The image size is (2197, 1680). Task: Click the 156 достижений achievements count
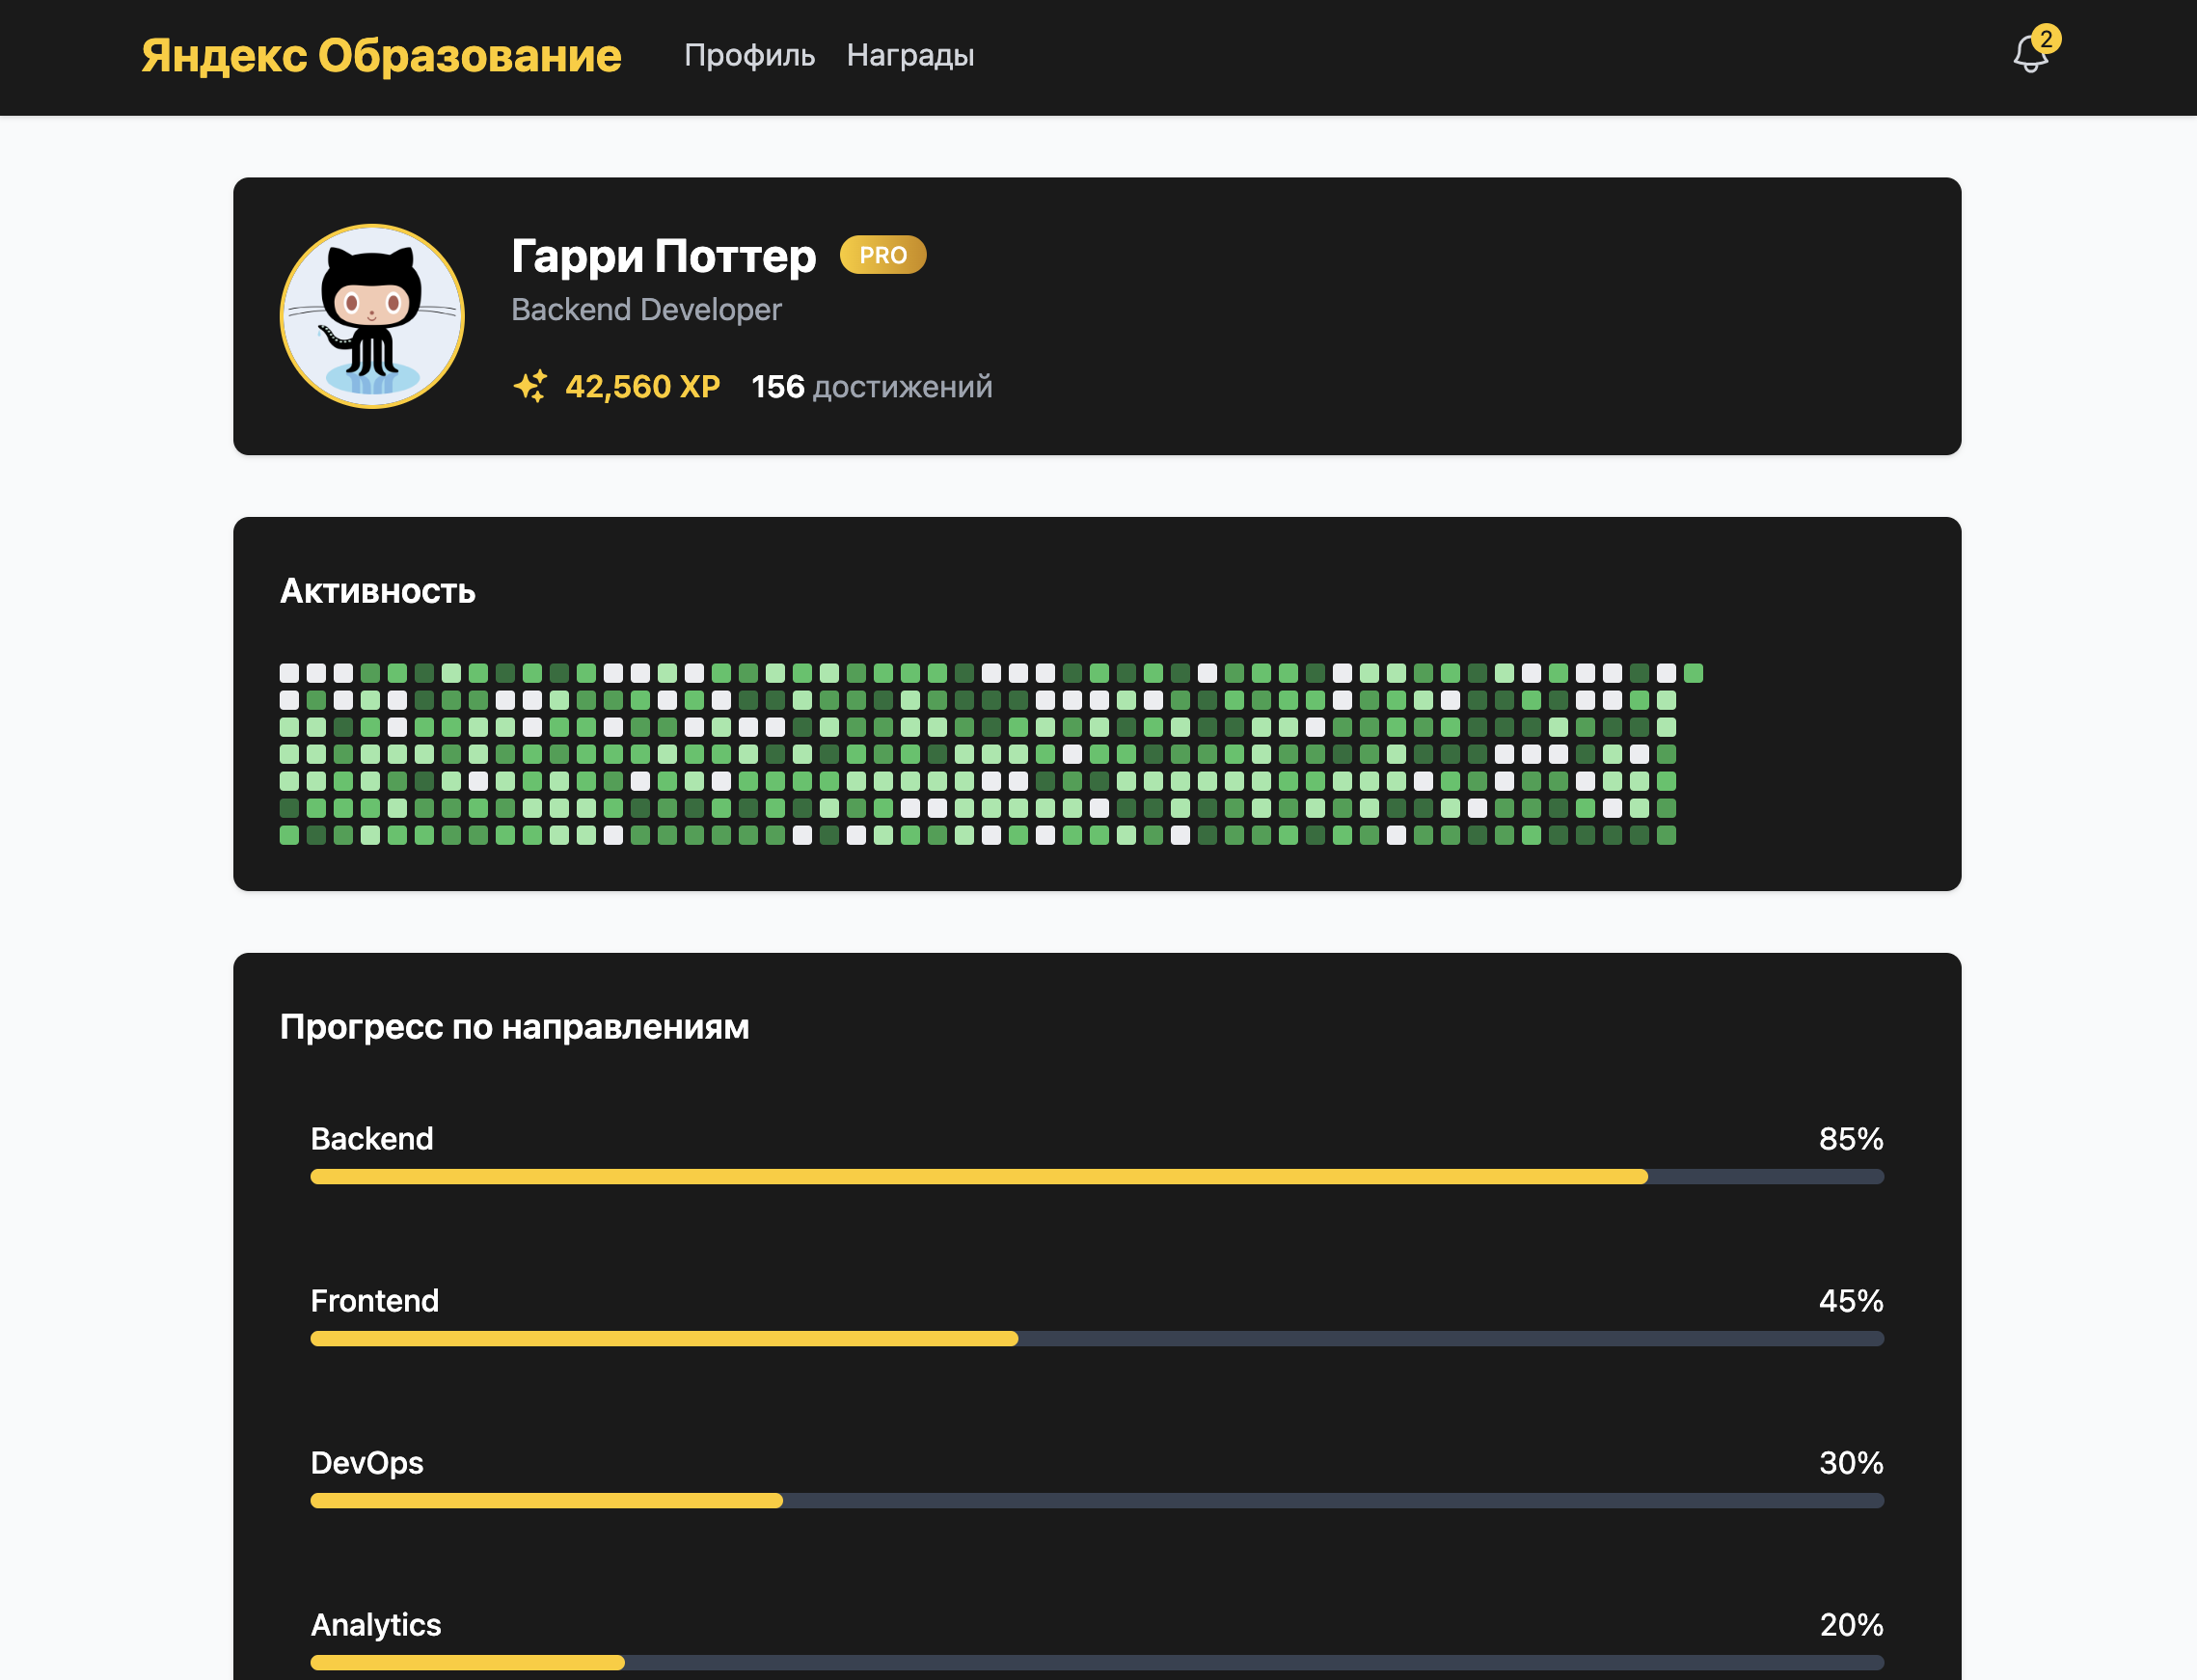[871, 387]
